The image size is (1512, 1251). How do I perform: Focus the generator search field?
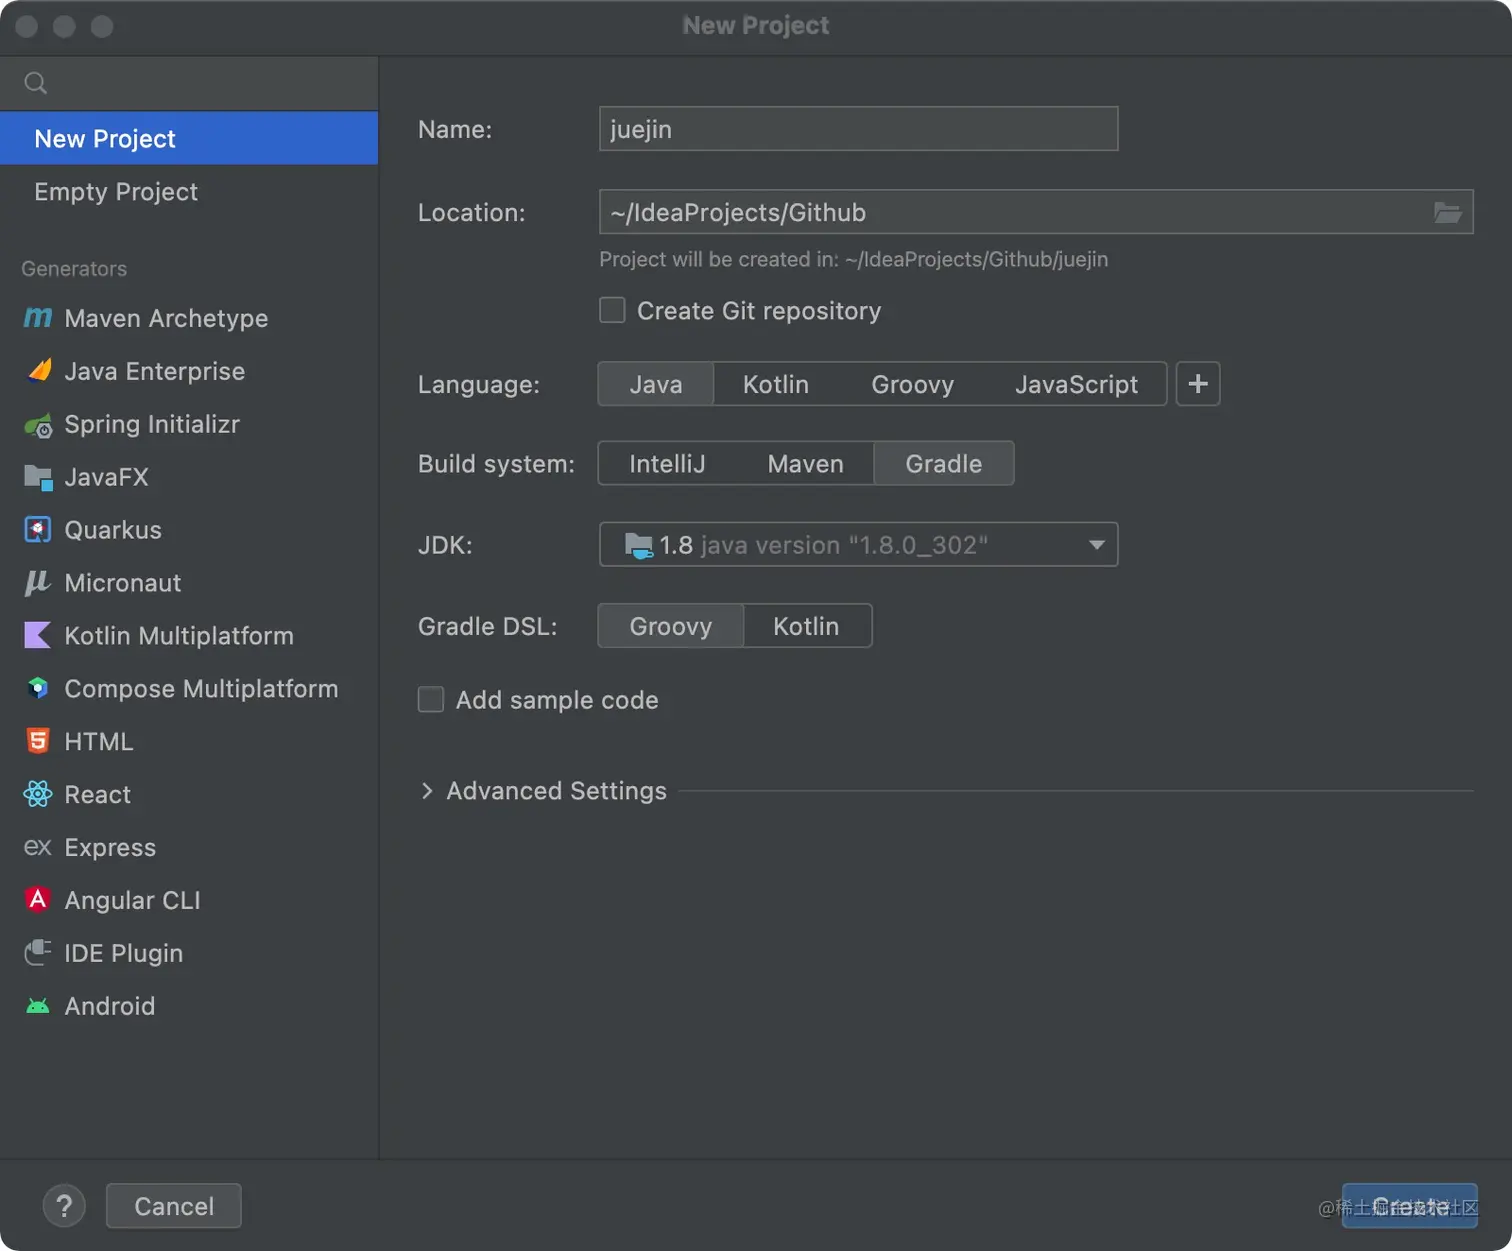point(189,83)
